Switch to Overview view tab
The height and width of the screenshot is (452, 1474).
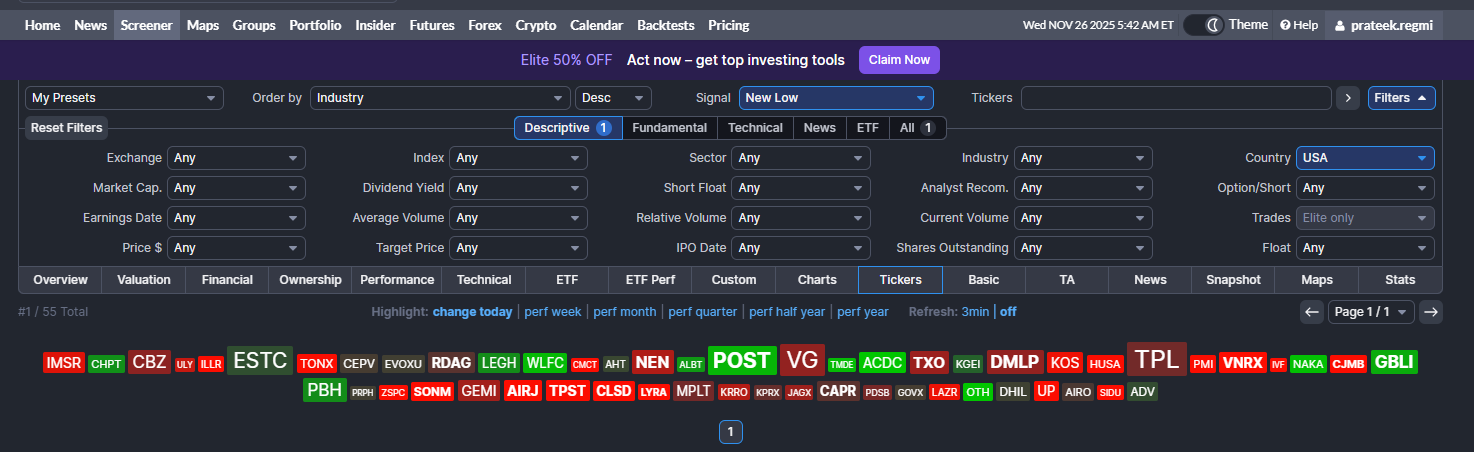pos(60,280)
